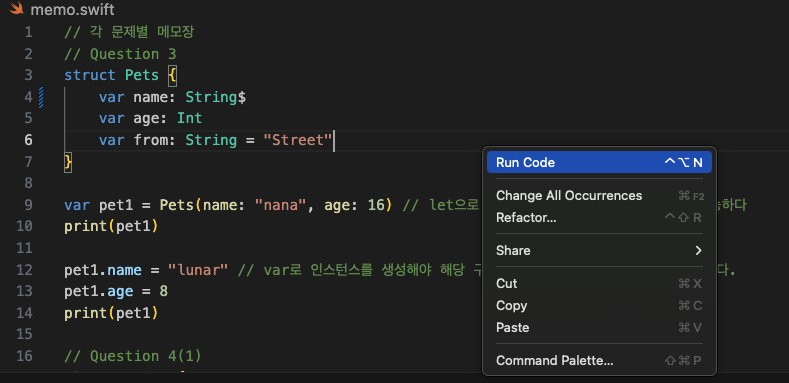Click print(pet1) on line 14
This screenshot has width=789, height=383.
(x=111, y=313)
